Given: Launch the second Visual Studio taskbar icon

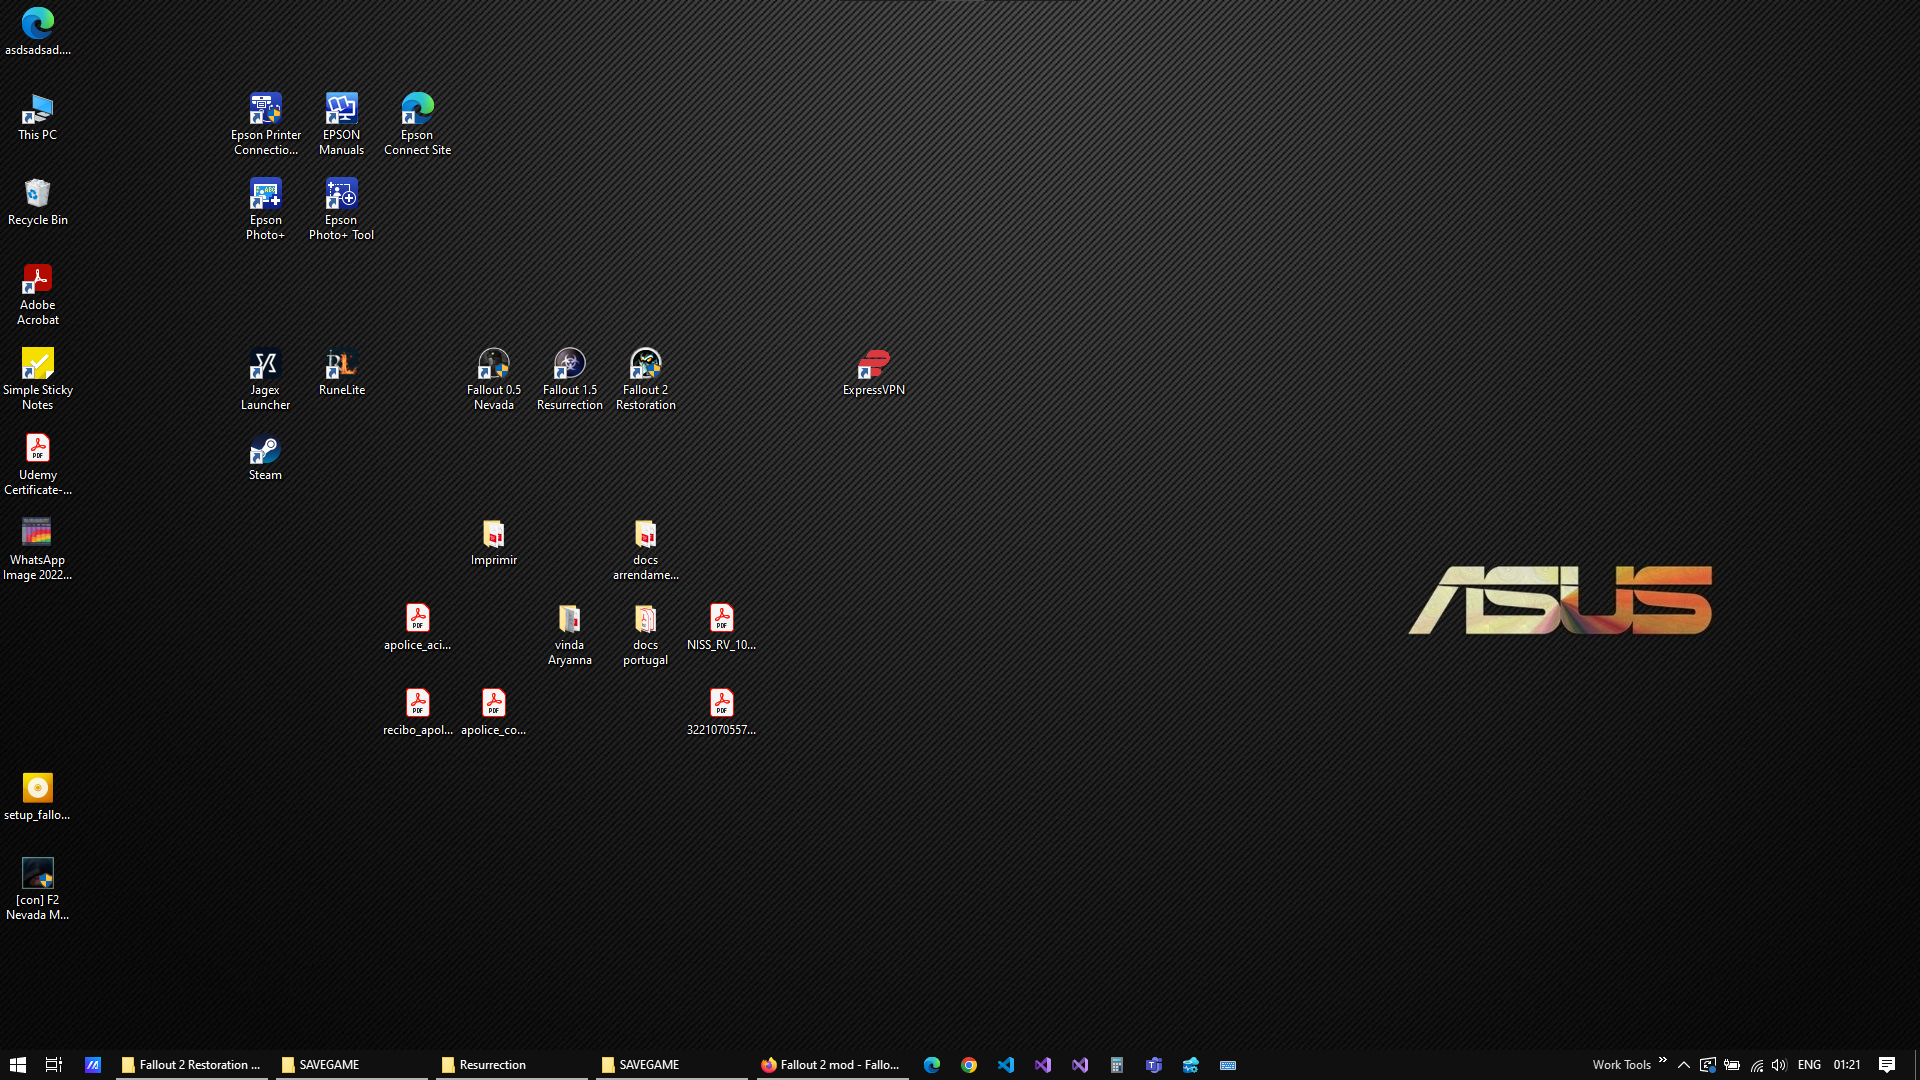Looking at the screenshot, I should pyautogui.click(x=1080, y=1065).
